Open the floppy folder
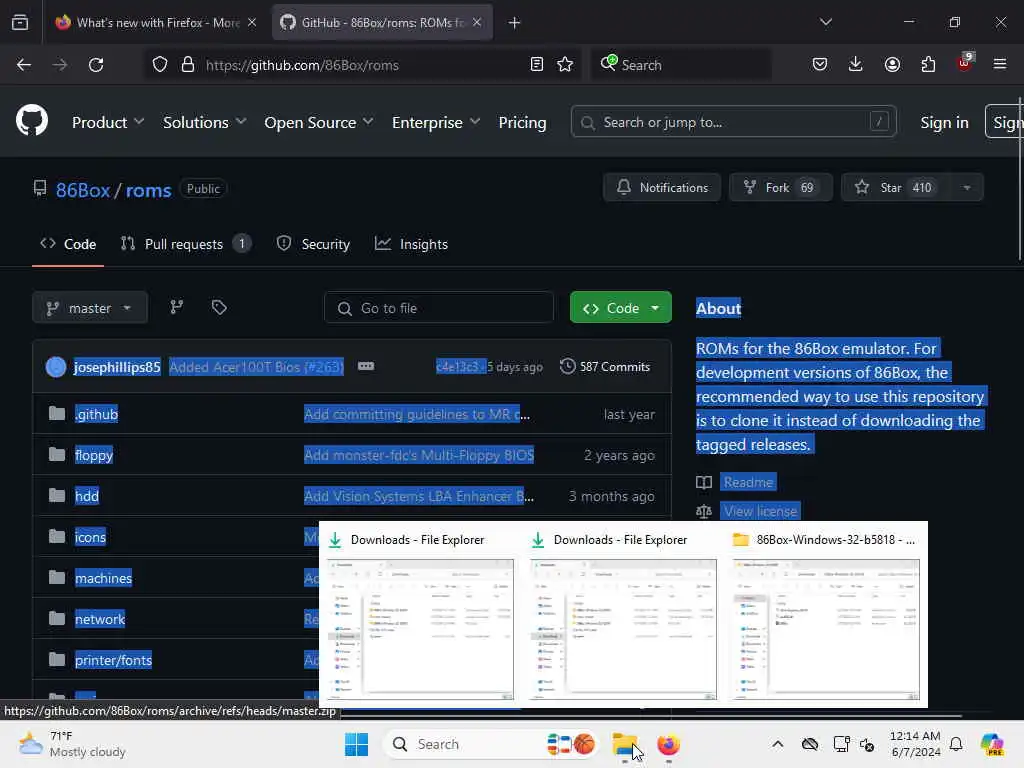 coord(93,455)
